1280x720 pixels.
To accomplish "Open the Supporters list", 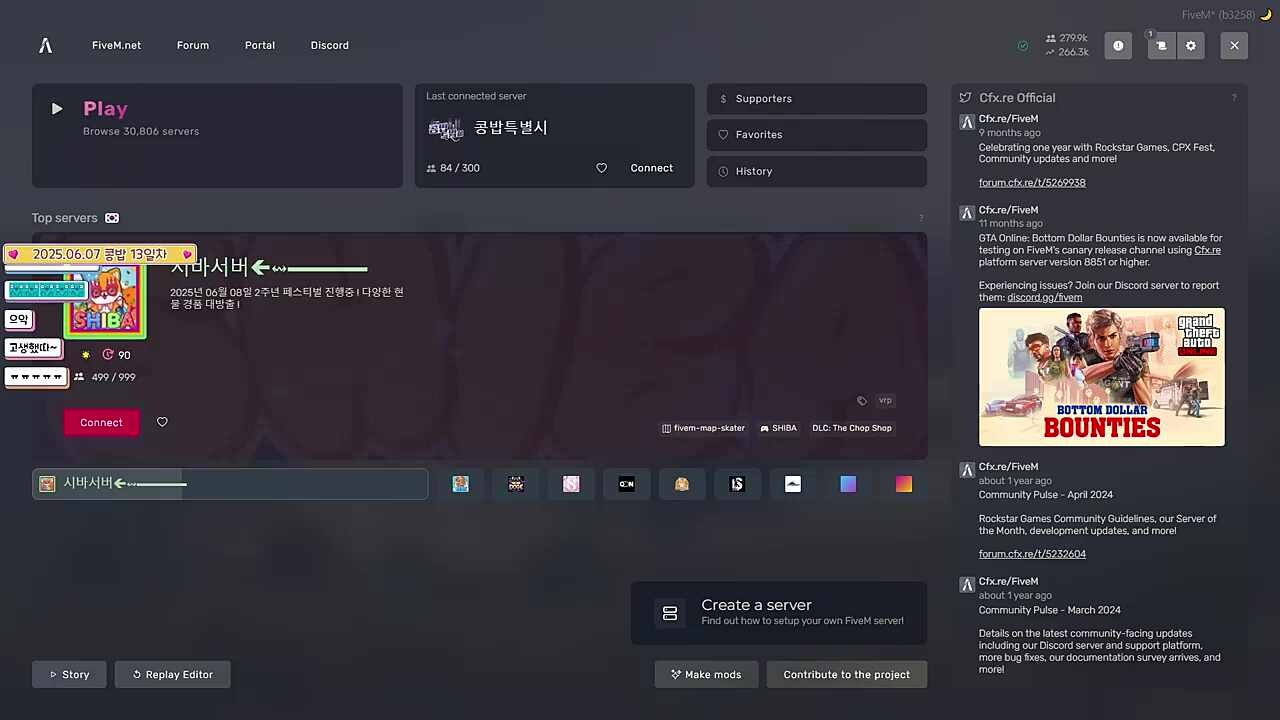I will (817, 99).
